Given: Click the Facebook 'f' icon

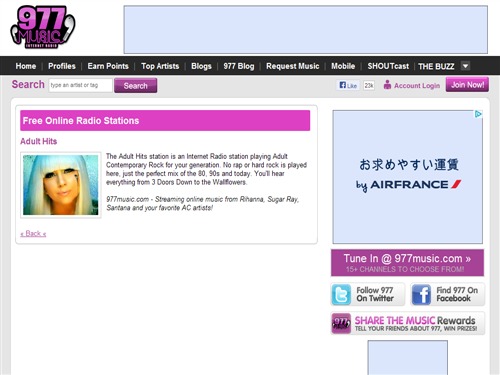Looking at the screenshot, I should [x=421, y=295].
